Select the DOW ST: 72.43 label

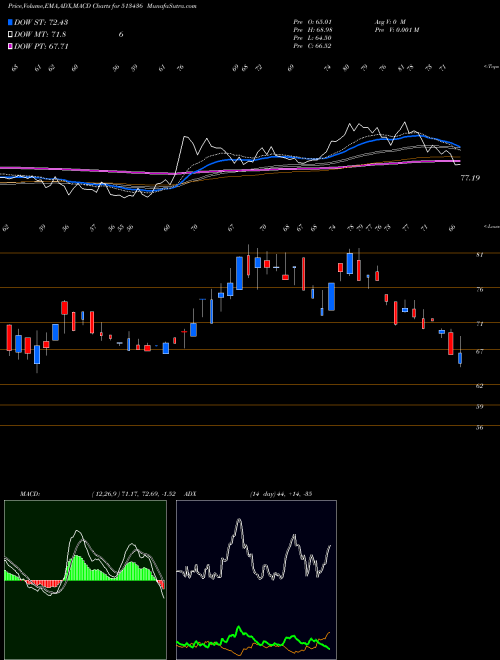tap(41, 22)
